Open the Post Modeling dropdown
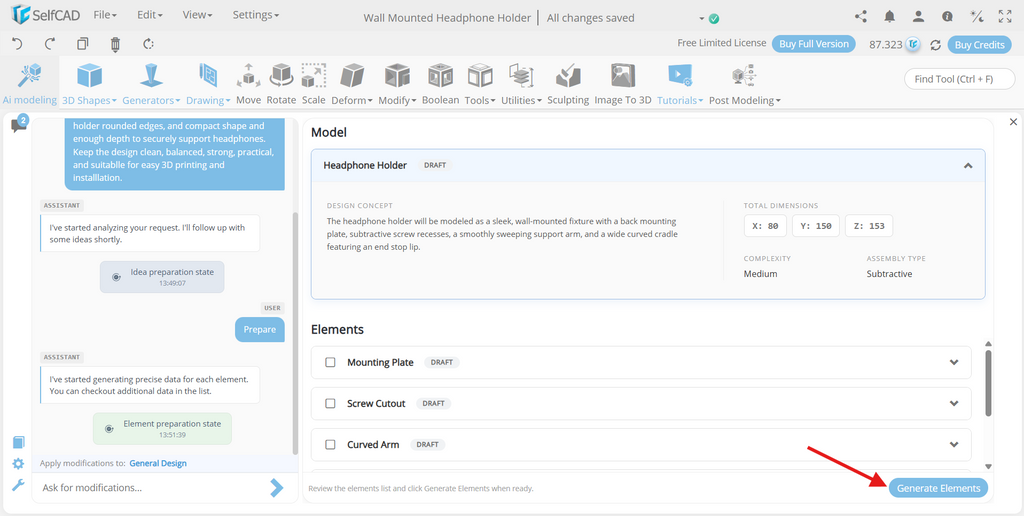The height and width of the screenshot is (516, 1024). point(744,84)
